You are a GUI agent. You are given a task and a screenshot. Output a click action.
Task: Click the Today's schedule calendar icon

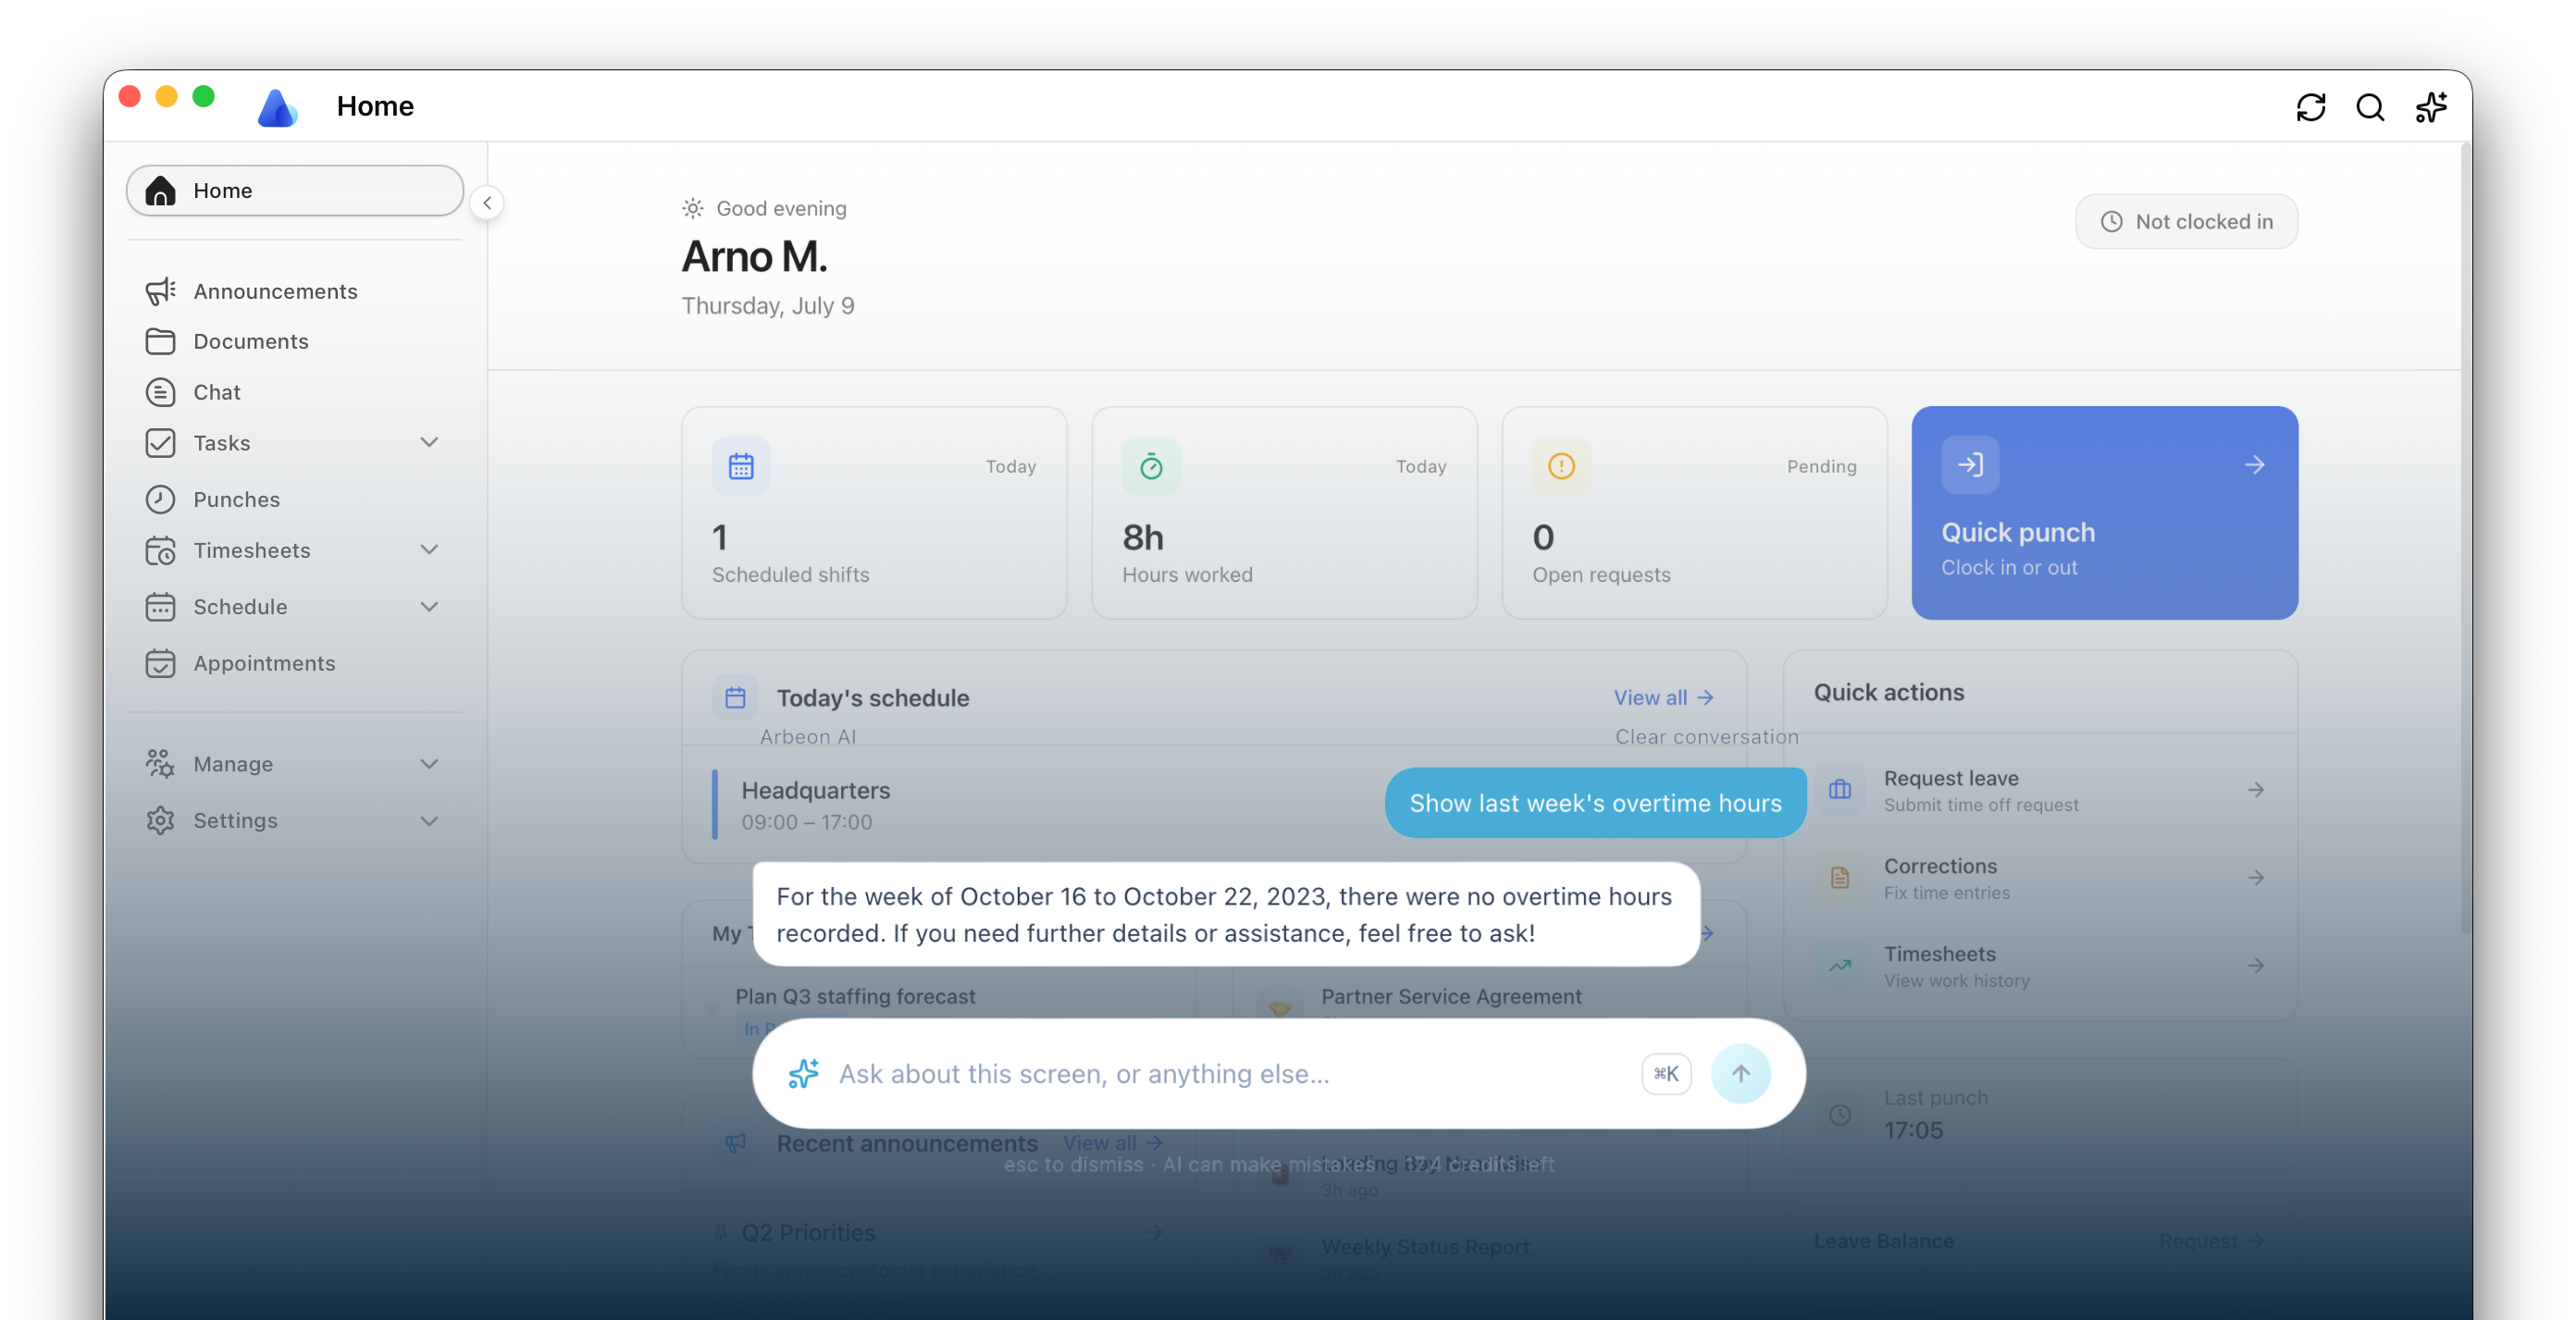coord(735,697)
